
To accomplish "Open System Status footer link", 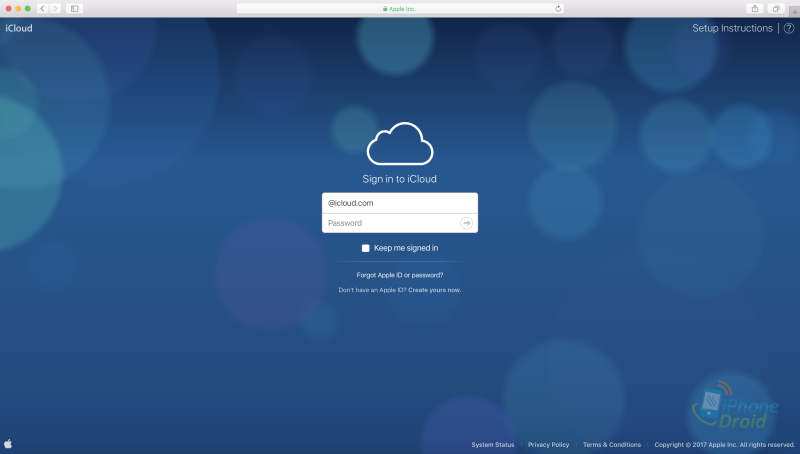I will coord(493,445).
